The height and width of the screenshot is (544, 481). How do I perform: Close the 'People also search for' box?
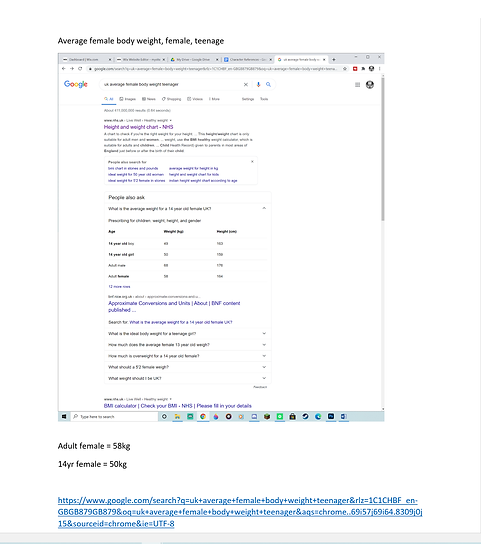252,162
